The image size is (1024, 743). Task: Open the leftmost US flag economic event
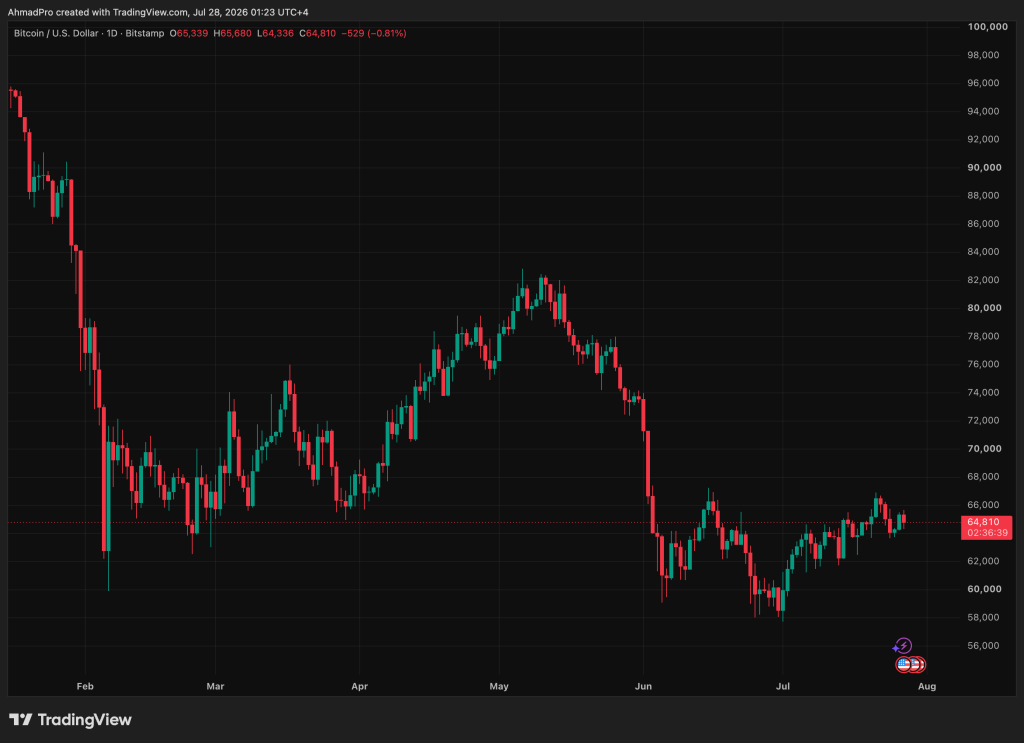click(903, 665)
